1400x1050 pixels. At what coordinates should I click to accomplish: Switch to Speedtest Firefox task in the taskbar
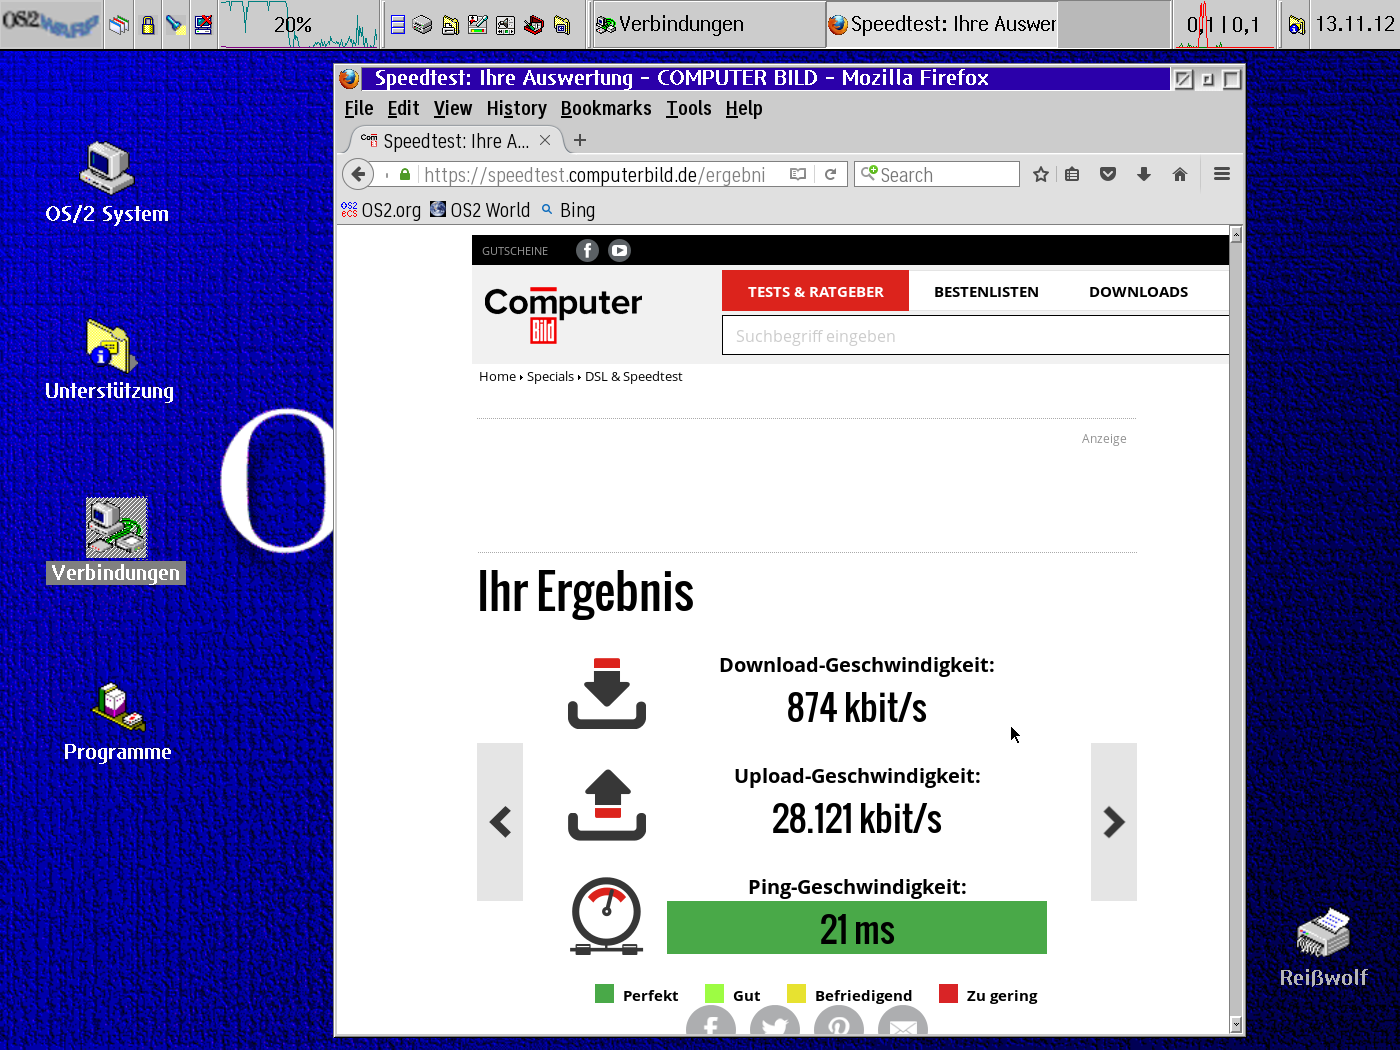click(x=942, y=24)
